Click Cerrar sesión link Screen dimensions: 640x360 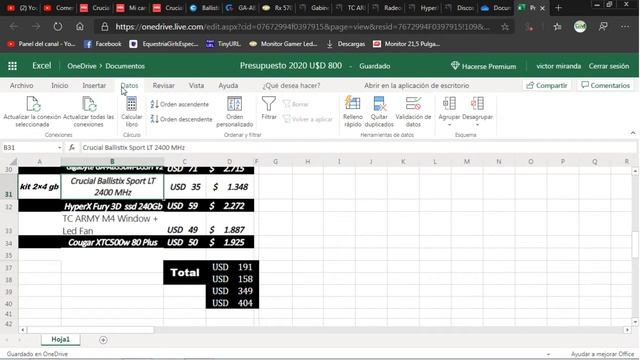click(x=609, y=66)
